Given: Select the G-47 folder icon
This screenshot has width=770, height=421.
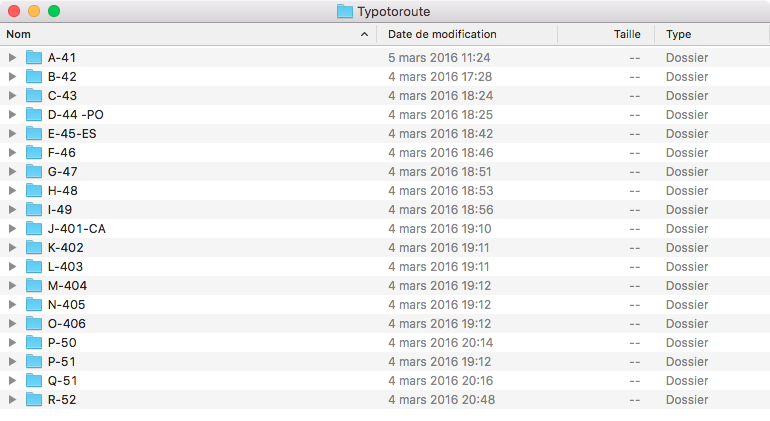Looking at the screenshot, I should click(34, 171).
